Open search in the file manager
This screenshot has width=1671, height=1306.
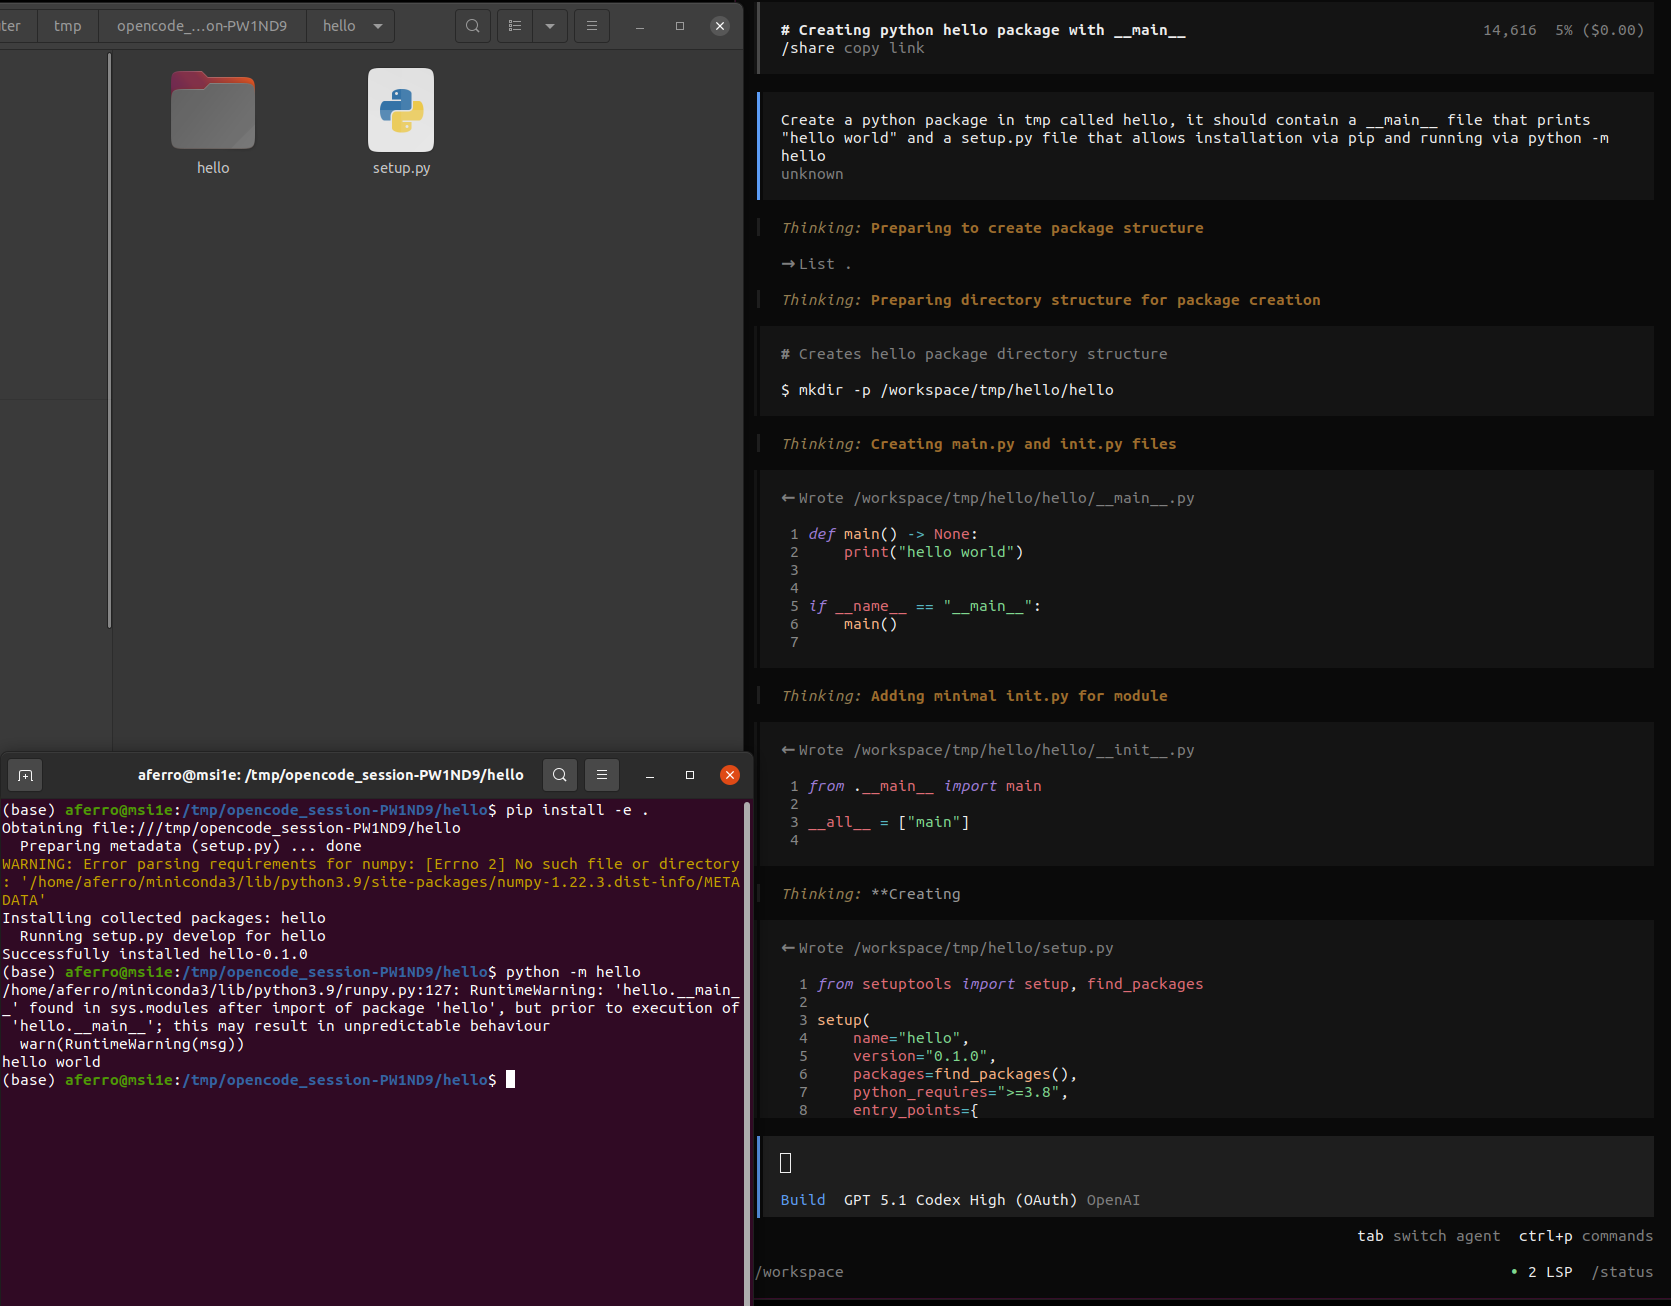[x=473, y=26]
